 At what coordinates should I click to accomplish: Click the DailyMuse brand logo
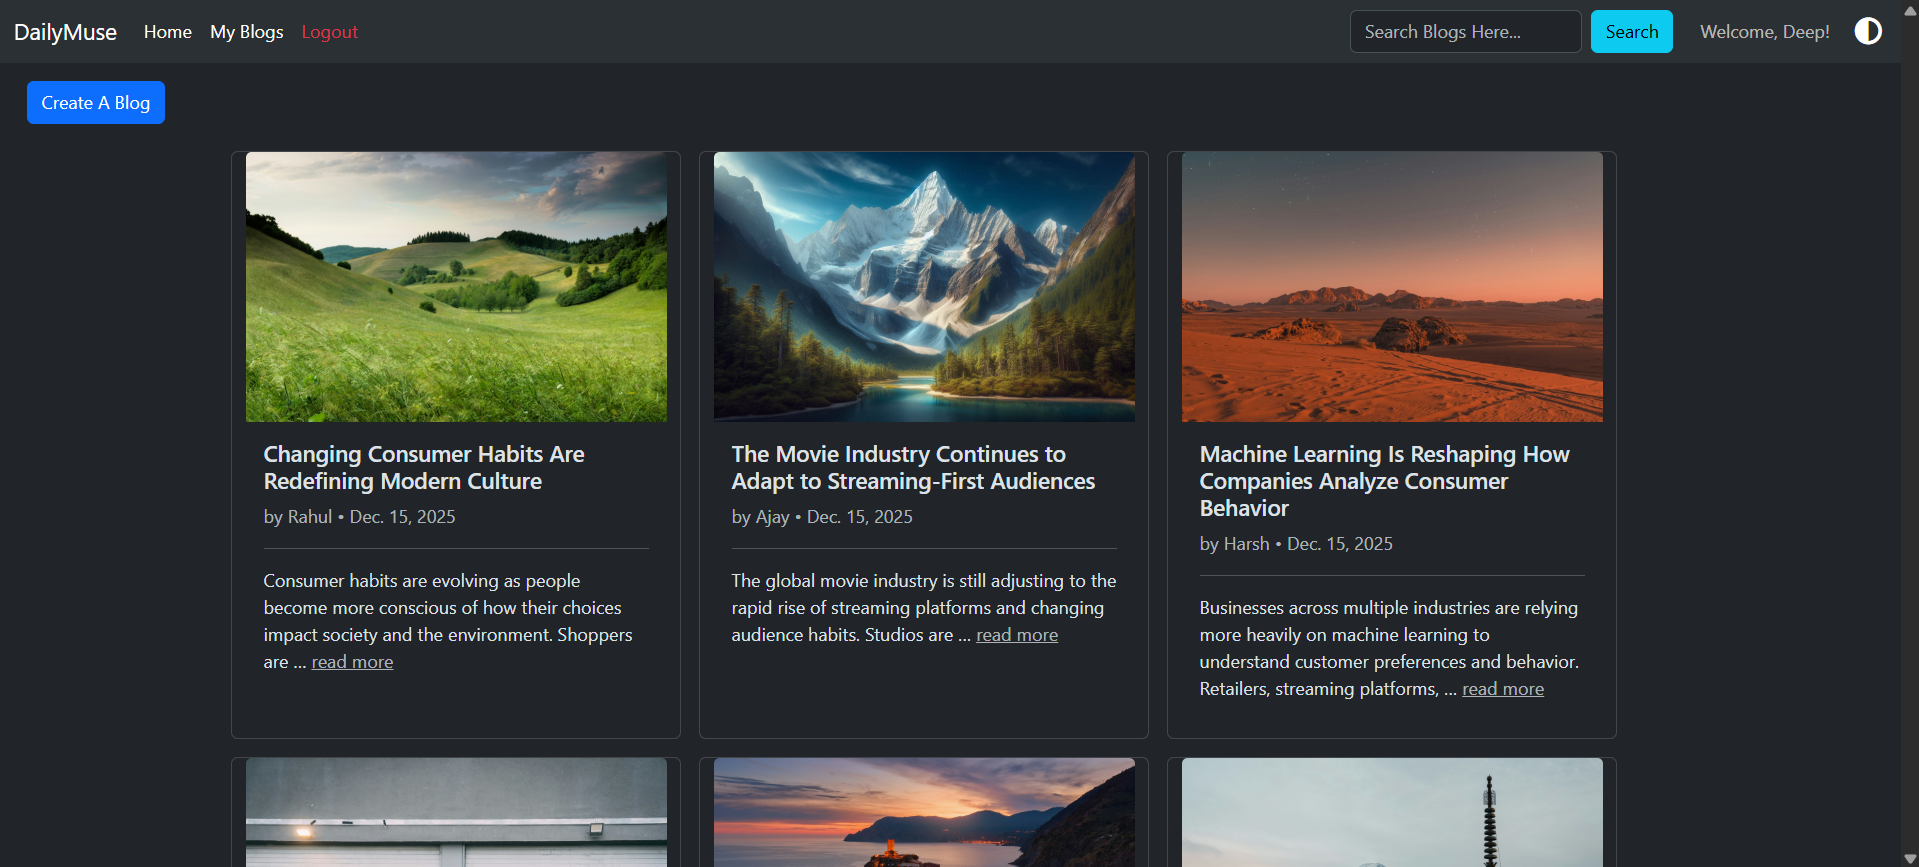[x=65, y=32]
